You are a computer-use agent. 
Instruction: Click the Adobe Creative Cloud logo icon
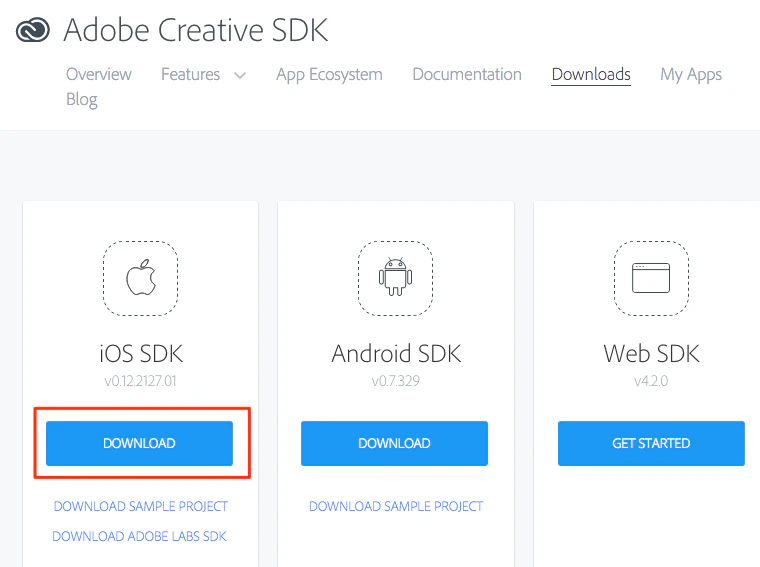pos(32,30)
